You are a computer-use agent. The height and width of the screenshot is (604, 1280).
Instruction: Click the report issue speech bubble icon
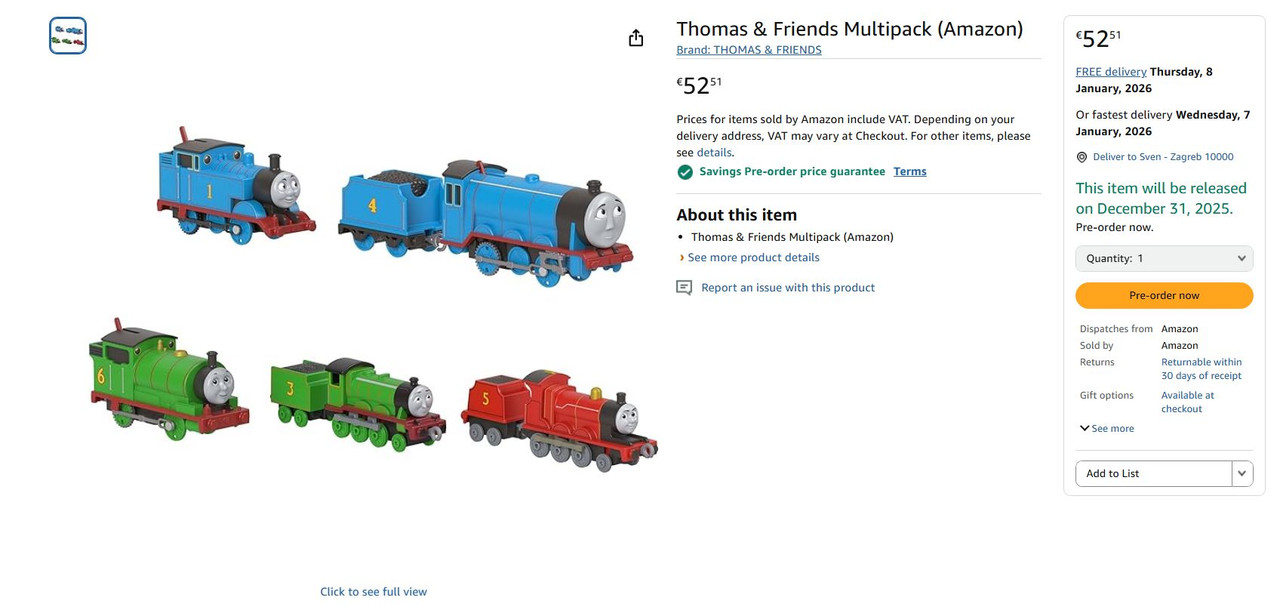click(x=684, y=288)
